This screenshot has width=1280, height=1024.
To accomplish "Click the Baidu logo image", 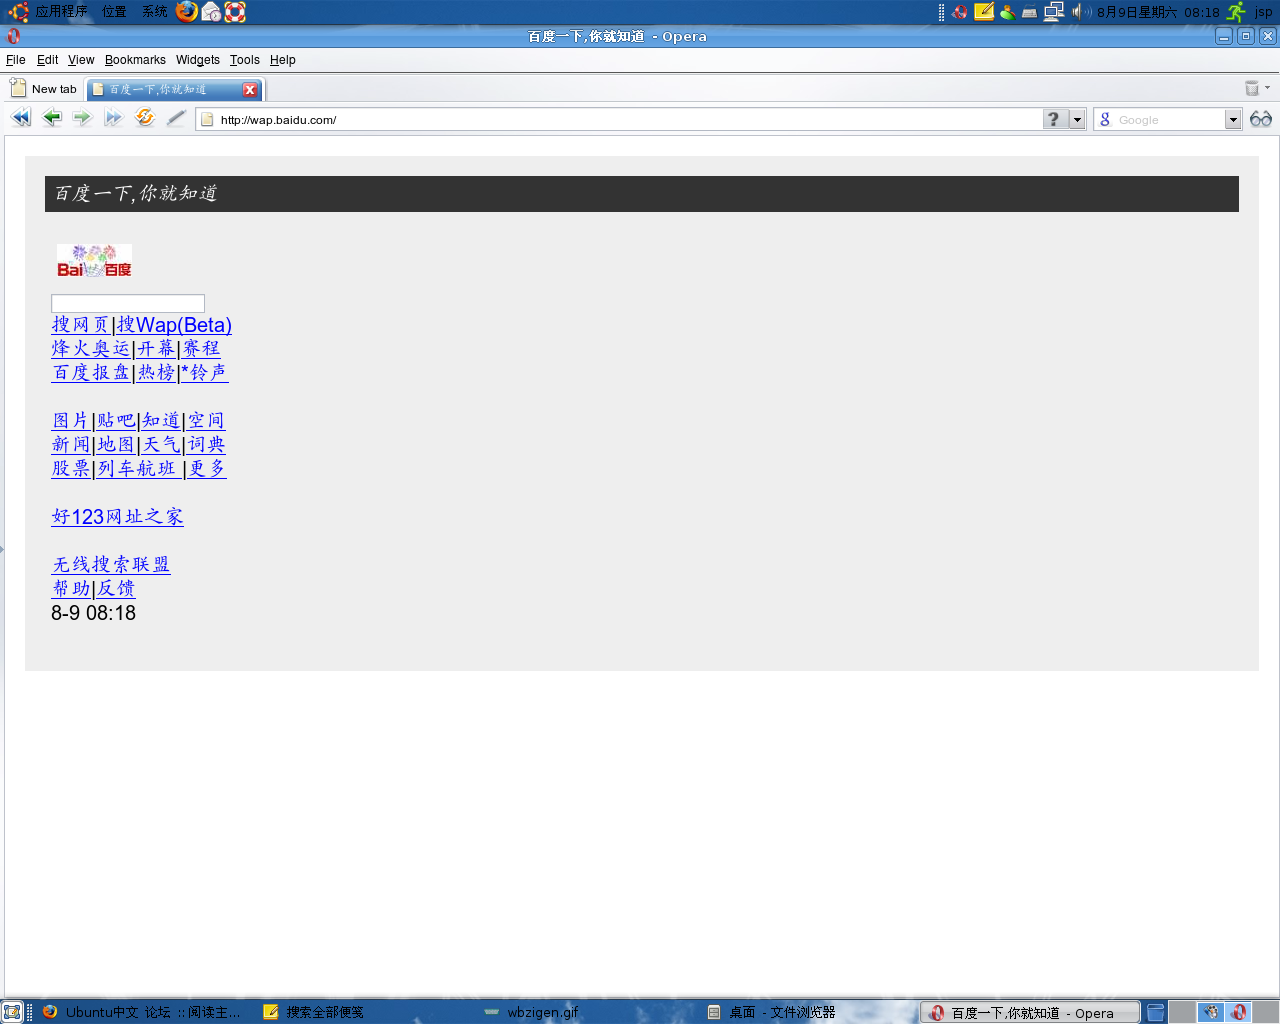I will (94, 261).
